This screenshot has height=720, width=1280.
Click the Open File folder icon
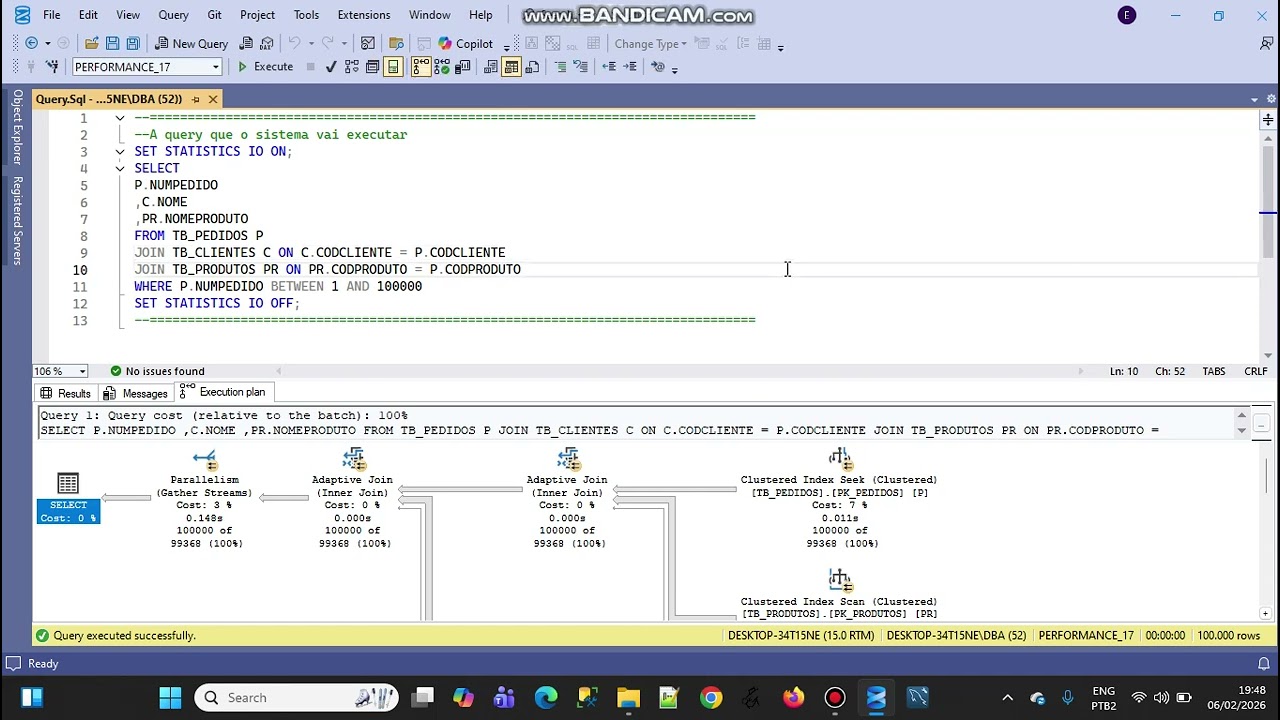(92, 43)
